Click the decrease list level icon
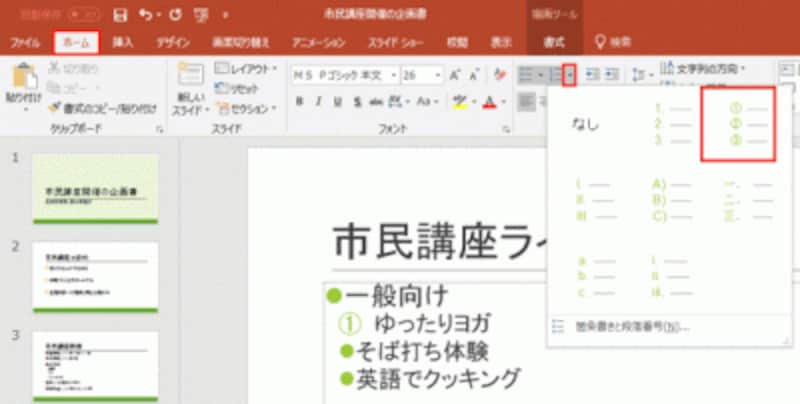Image resolution: width=800 pixels, height=404 pixels. 592,75
